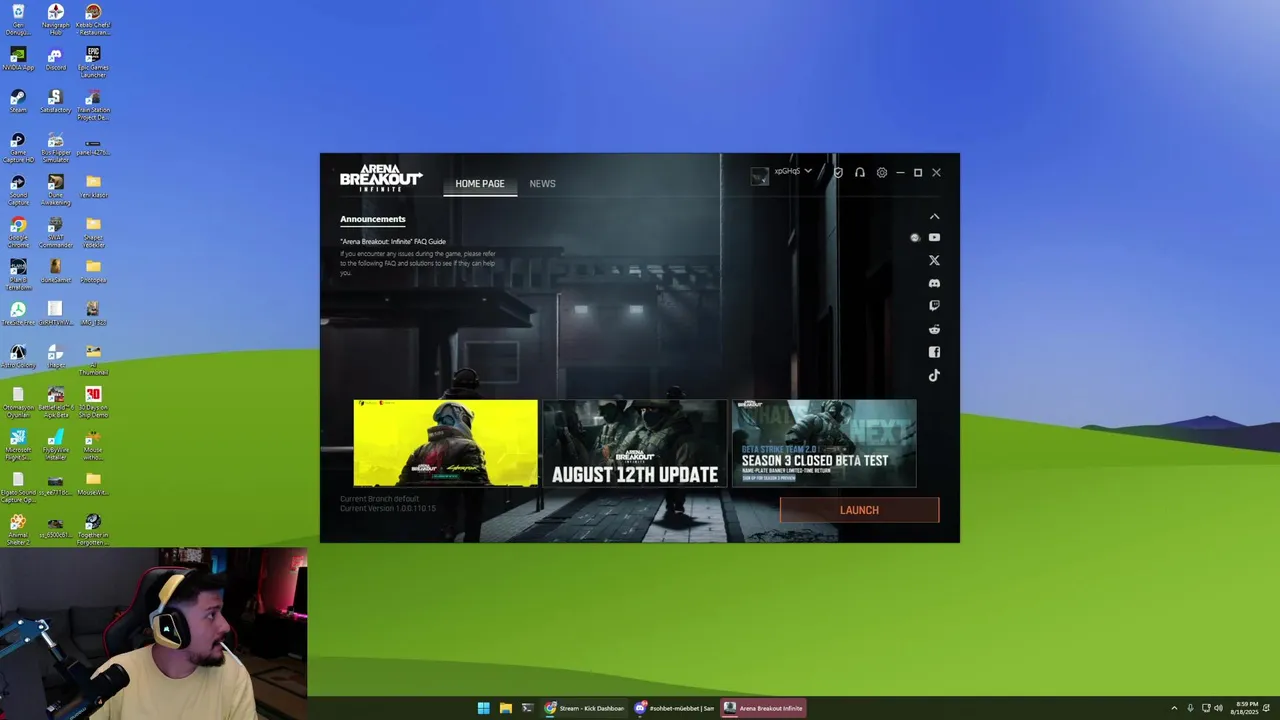Image resolution: width=1280 pixels, height=720 pixels.
Task: Launch the game with LAUNCH button
Action: (x=859, y=510)
